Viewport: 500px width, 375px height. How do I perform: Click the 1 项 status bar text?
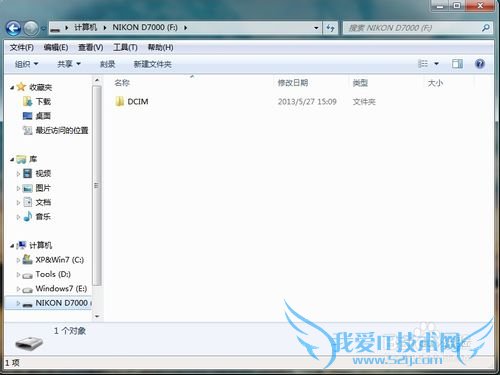click(x=12, y=363)
